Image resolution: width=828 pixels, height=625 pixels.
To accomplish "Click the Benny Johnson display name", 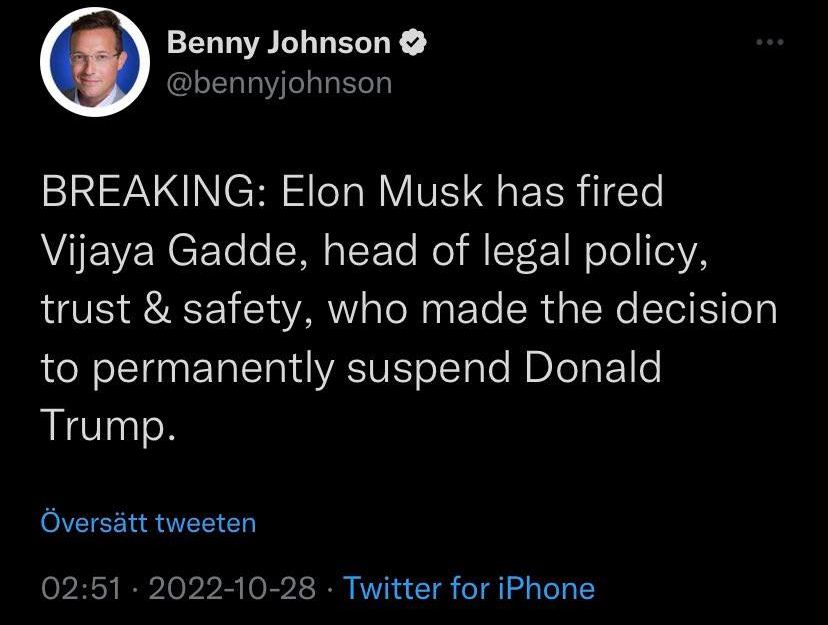I will 278,43.
